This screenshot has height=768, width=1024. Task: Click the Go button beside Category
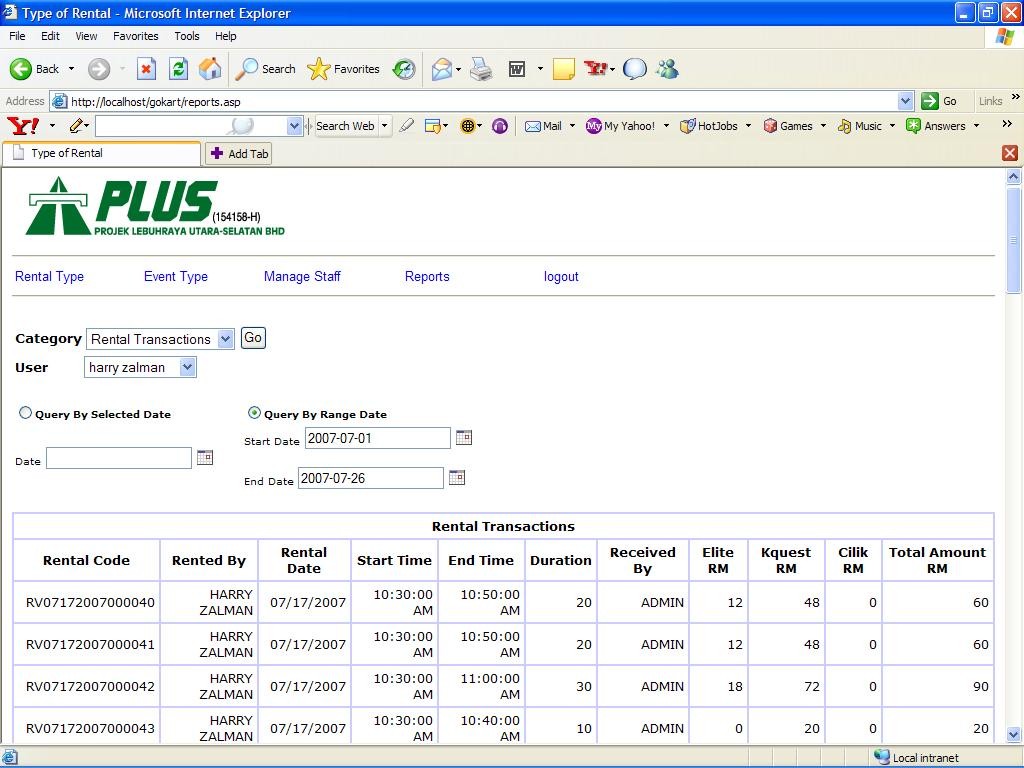pyautogui.click(x=252, y=337)
